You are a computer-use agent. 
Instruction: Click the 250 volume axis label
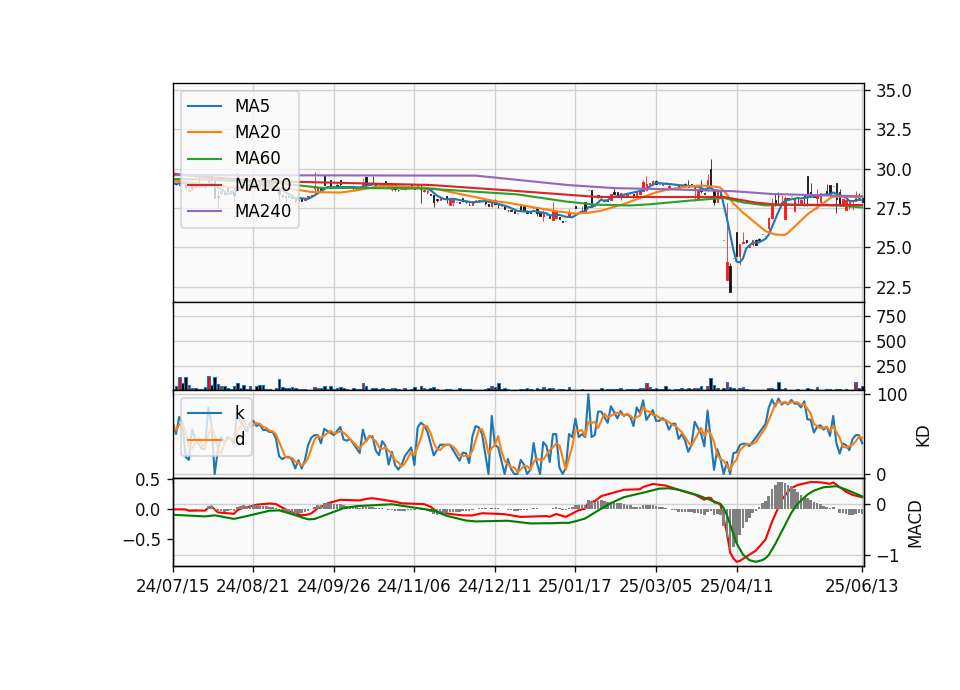coord(891,367)
